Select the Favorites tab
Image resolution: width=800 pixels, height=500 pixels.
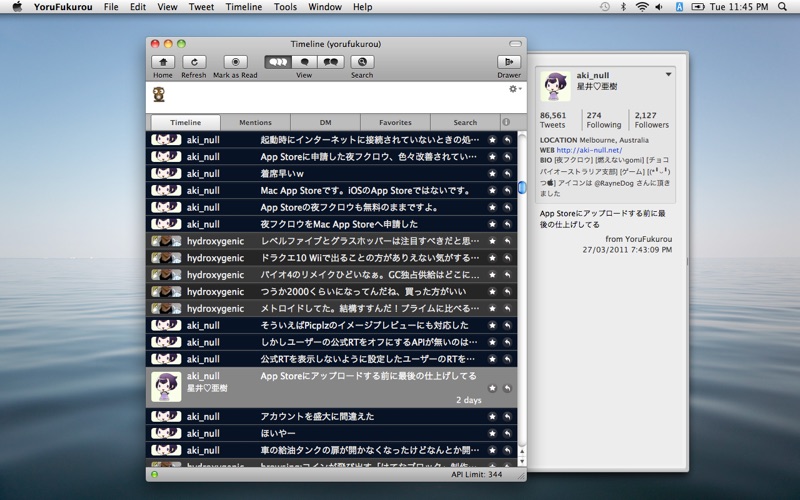(395, 122)
